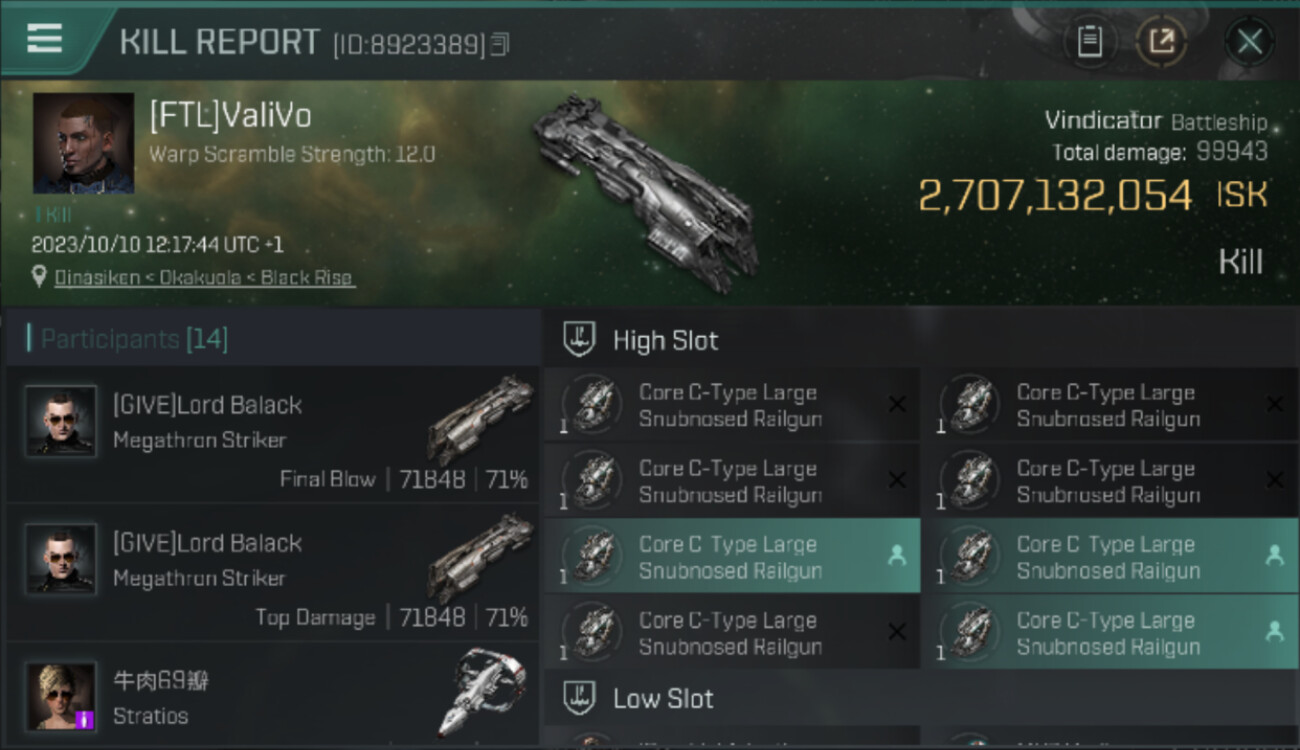This screenshot has height=750, width=1300.
Task: Click the Megathron Striker ship icon for Final Blow
Action: (x=481, y=419)
